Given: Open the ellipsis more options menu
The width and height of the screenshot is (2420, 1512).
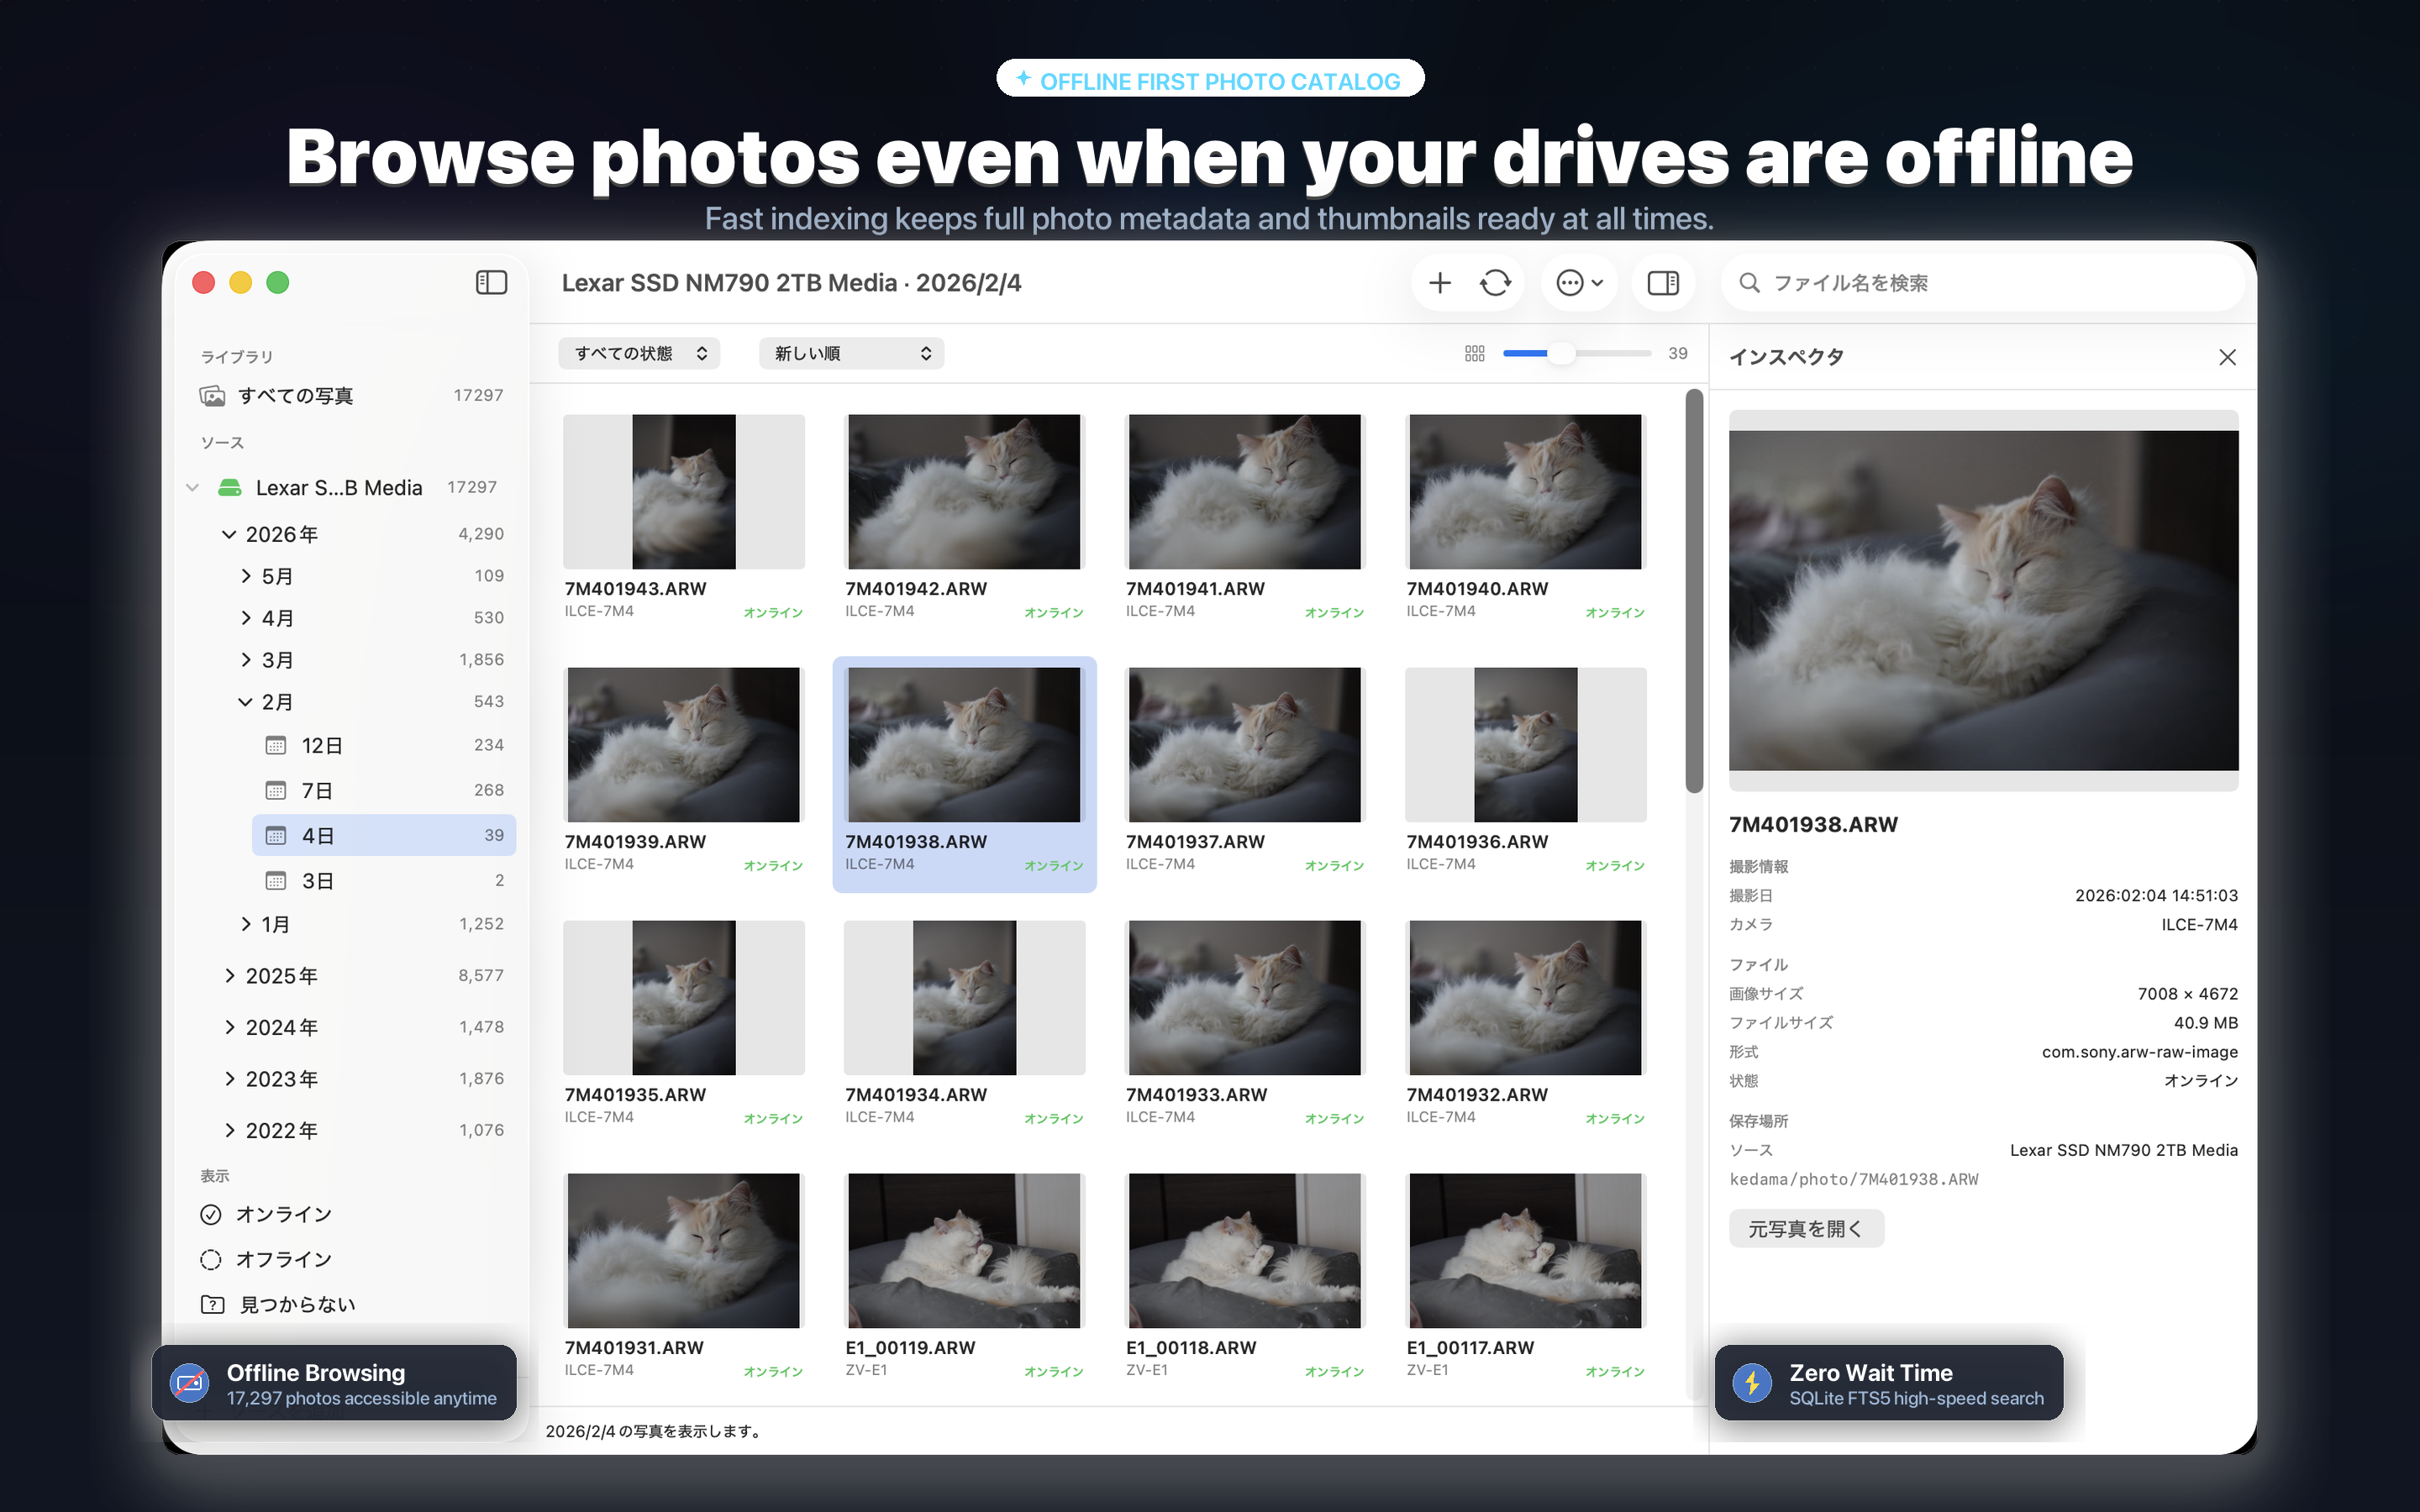Looking at the screenshot, I should pos(1579,283).
